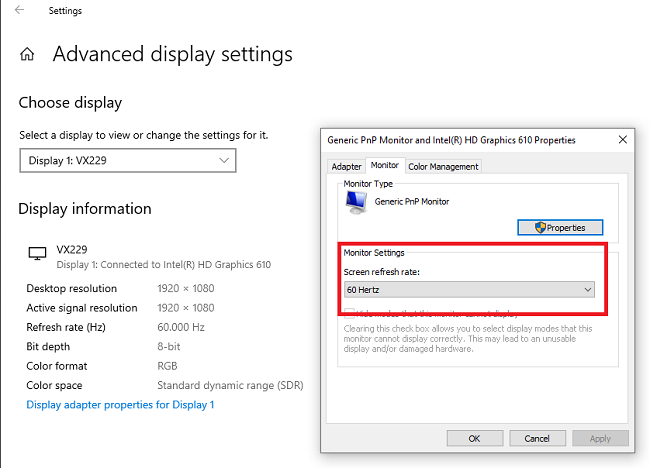Click the VX229 display name
The width and height of the screenshot is (650, 468).
72,250
